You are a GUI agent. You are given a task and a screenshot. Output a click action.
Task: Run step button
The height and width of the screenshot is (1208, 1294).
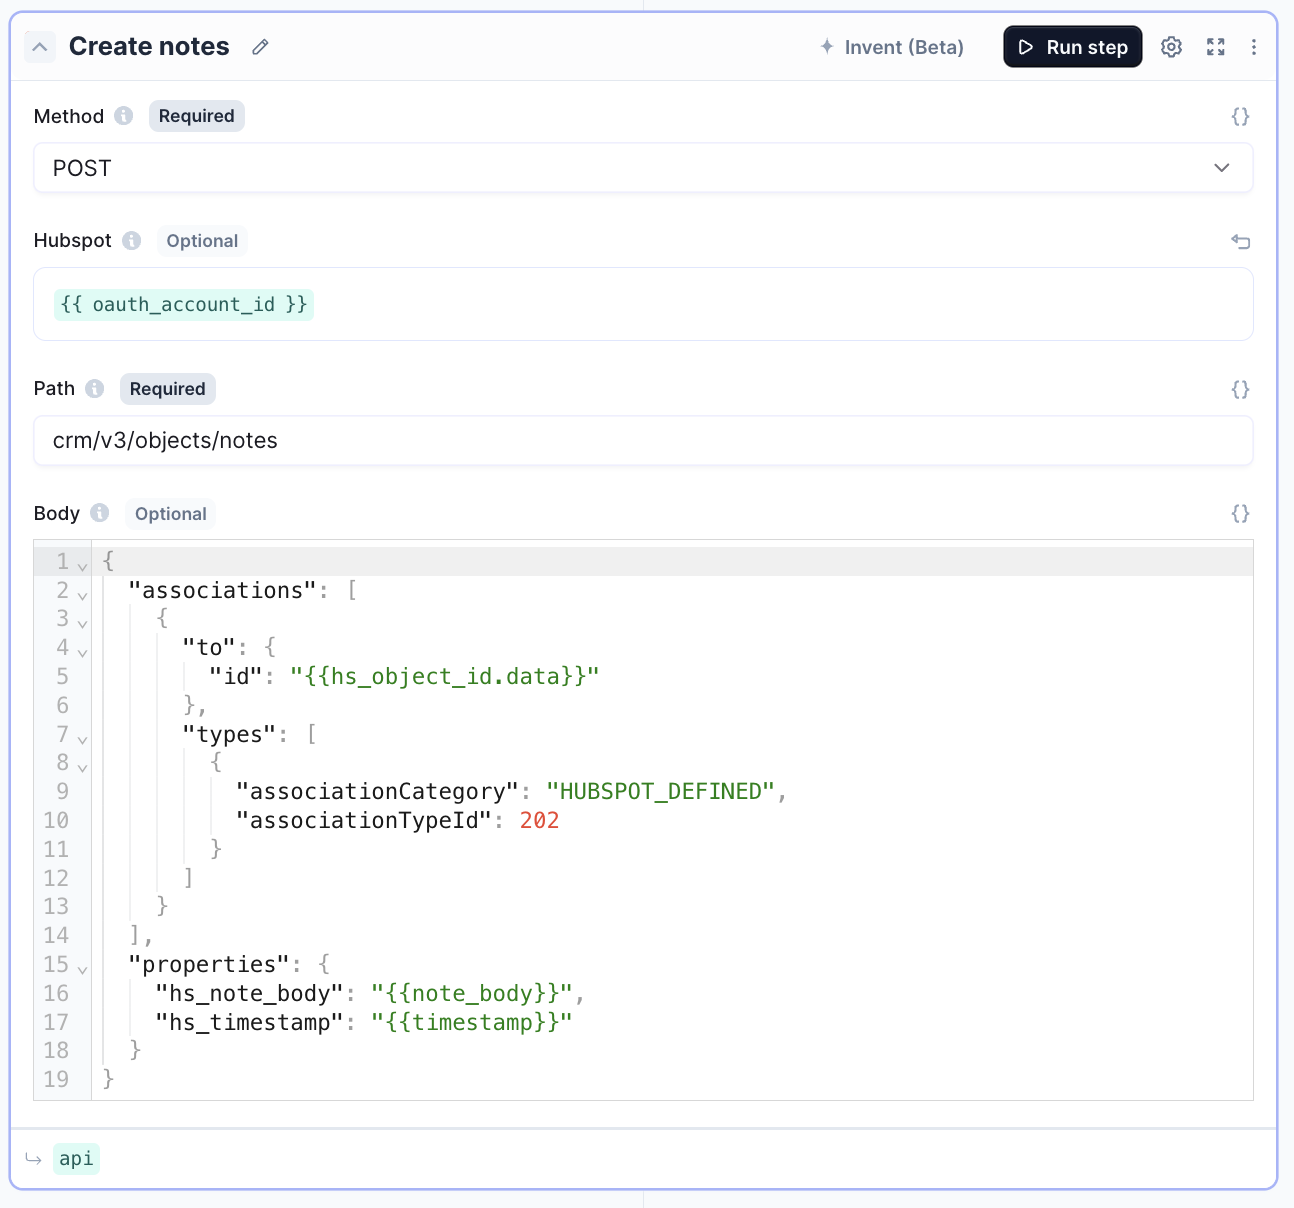click(1072, 47)
